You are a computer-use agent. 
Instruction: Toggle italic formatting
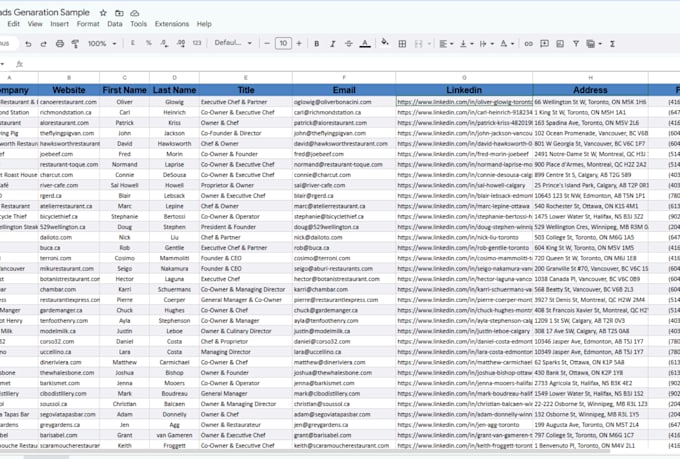[x=333, y=44]
